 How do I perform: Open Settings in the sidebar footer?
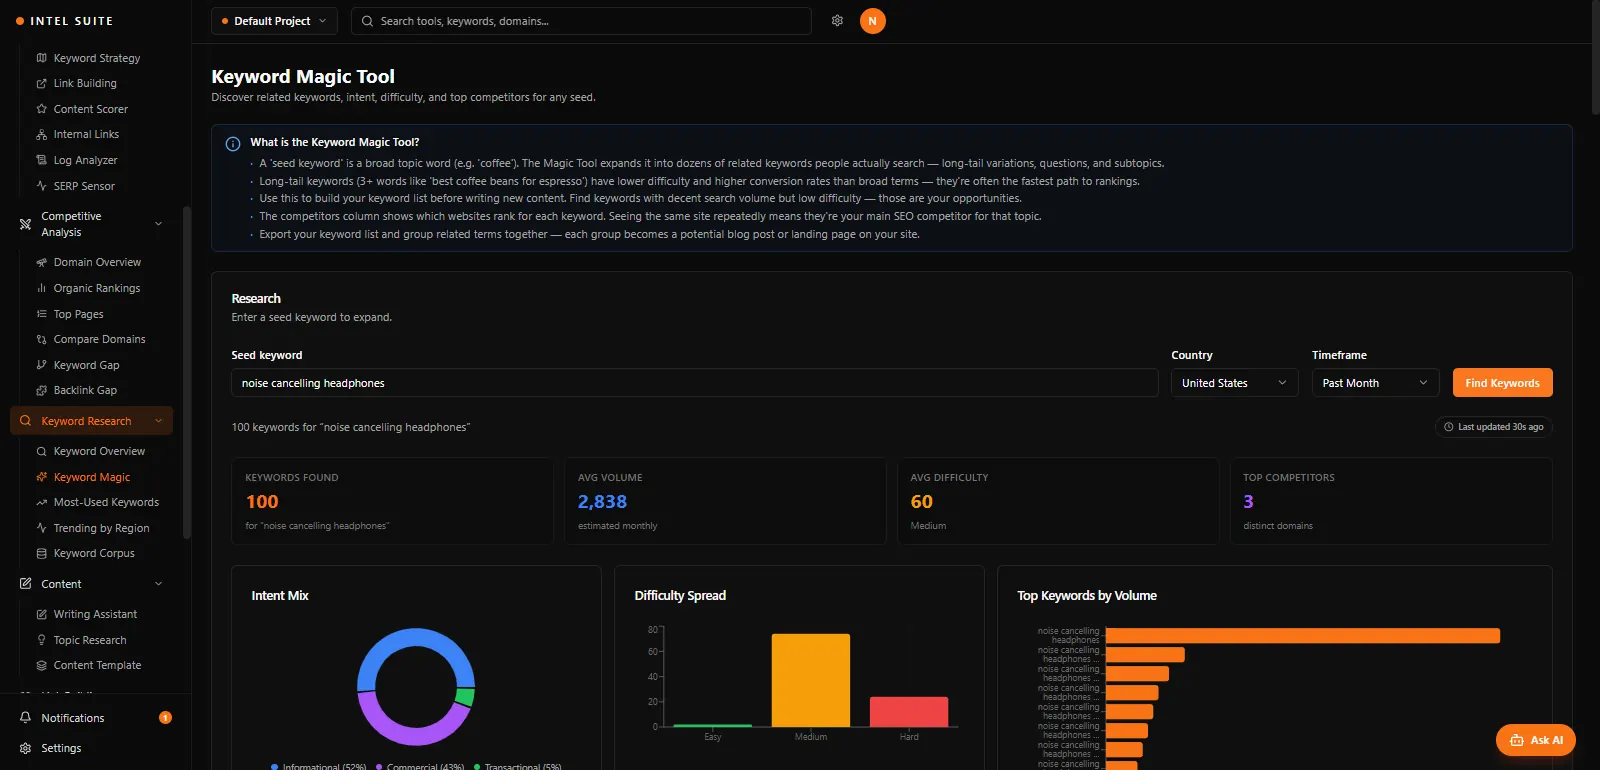pos(61,748)
